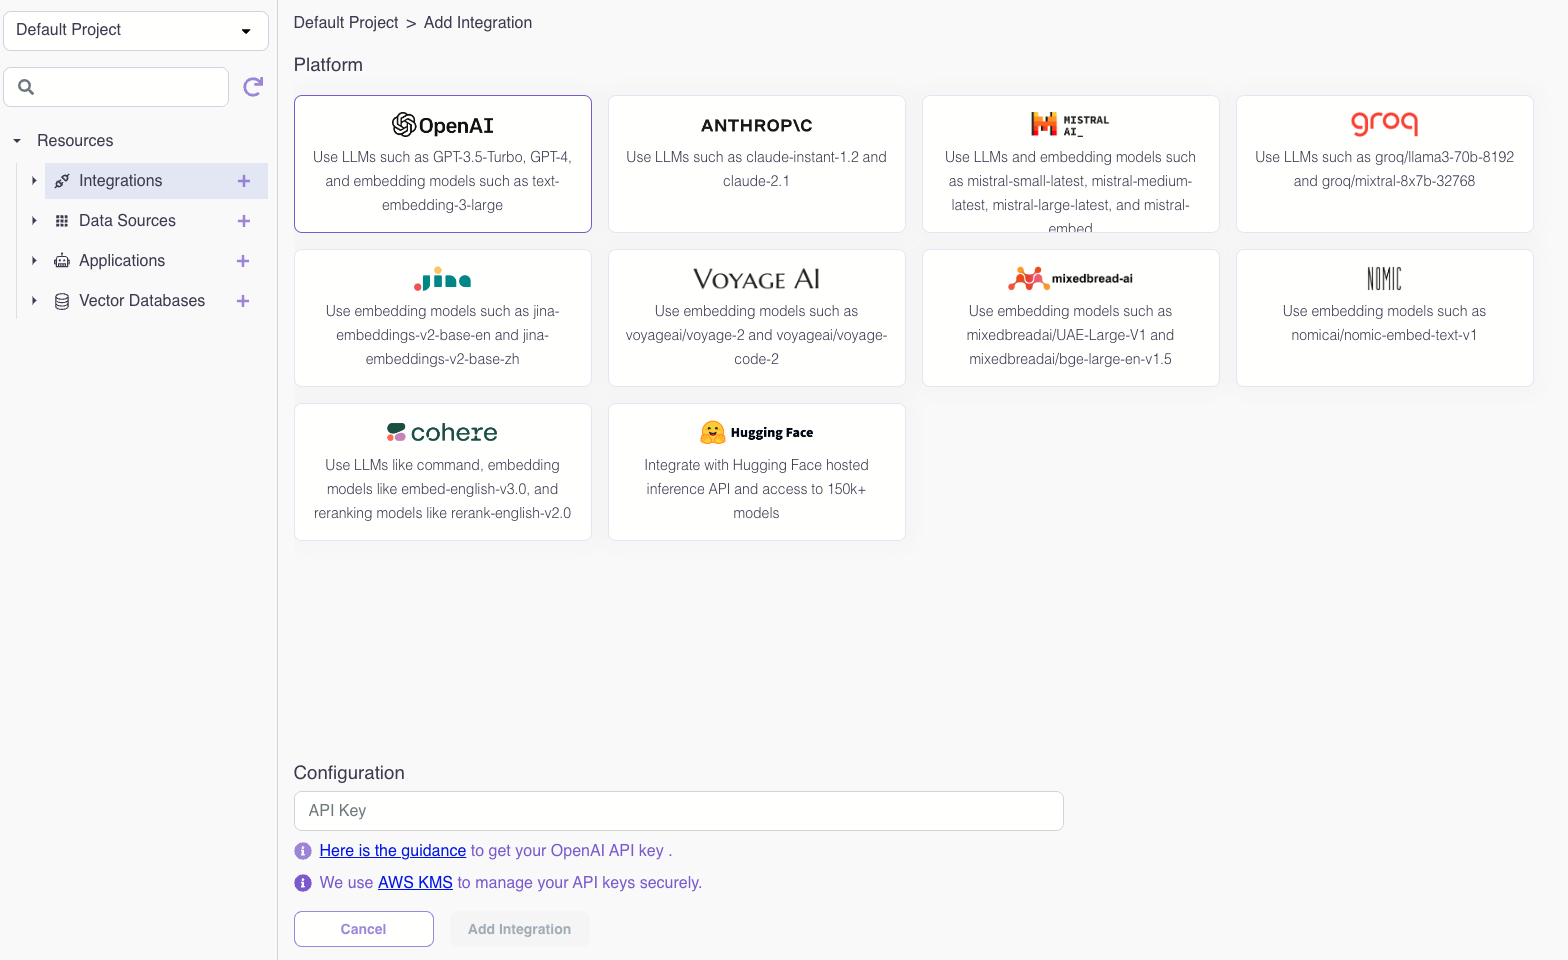Screen dimensions: 1568x960
Task: Collapse the Resources tree section
Action: coord(17,141)
